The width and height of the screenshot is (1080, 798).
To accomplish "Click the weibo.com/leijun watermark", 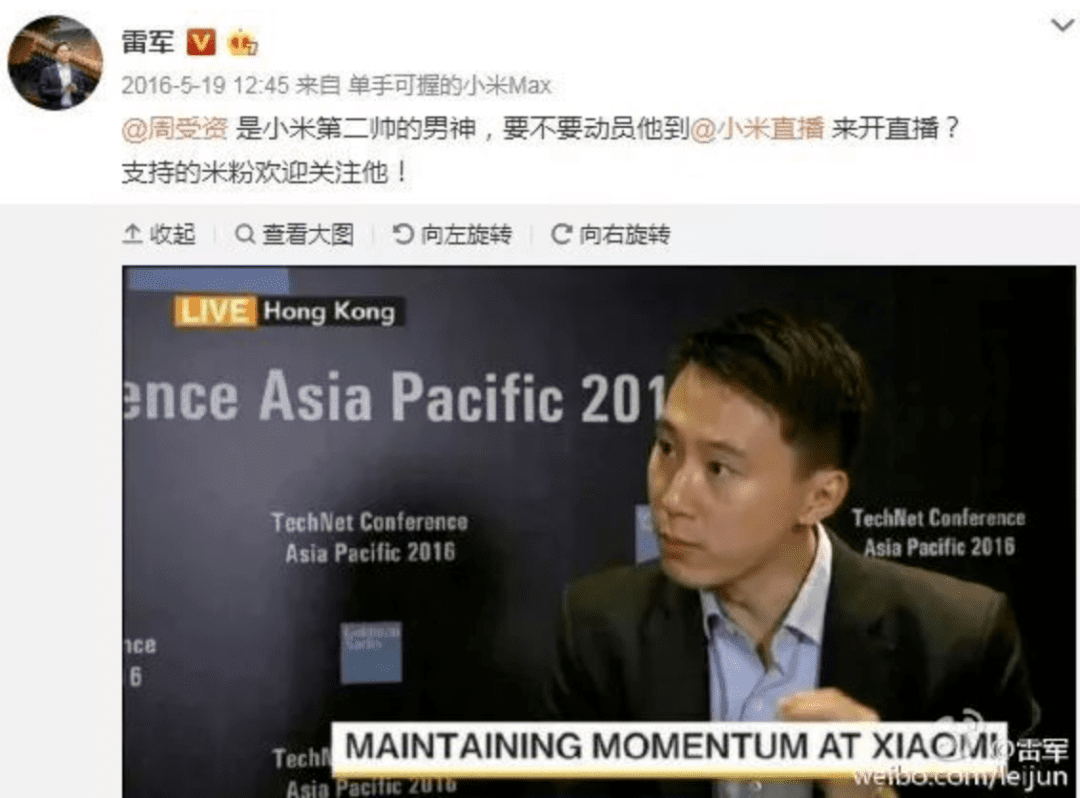I will coord(960,777).
